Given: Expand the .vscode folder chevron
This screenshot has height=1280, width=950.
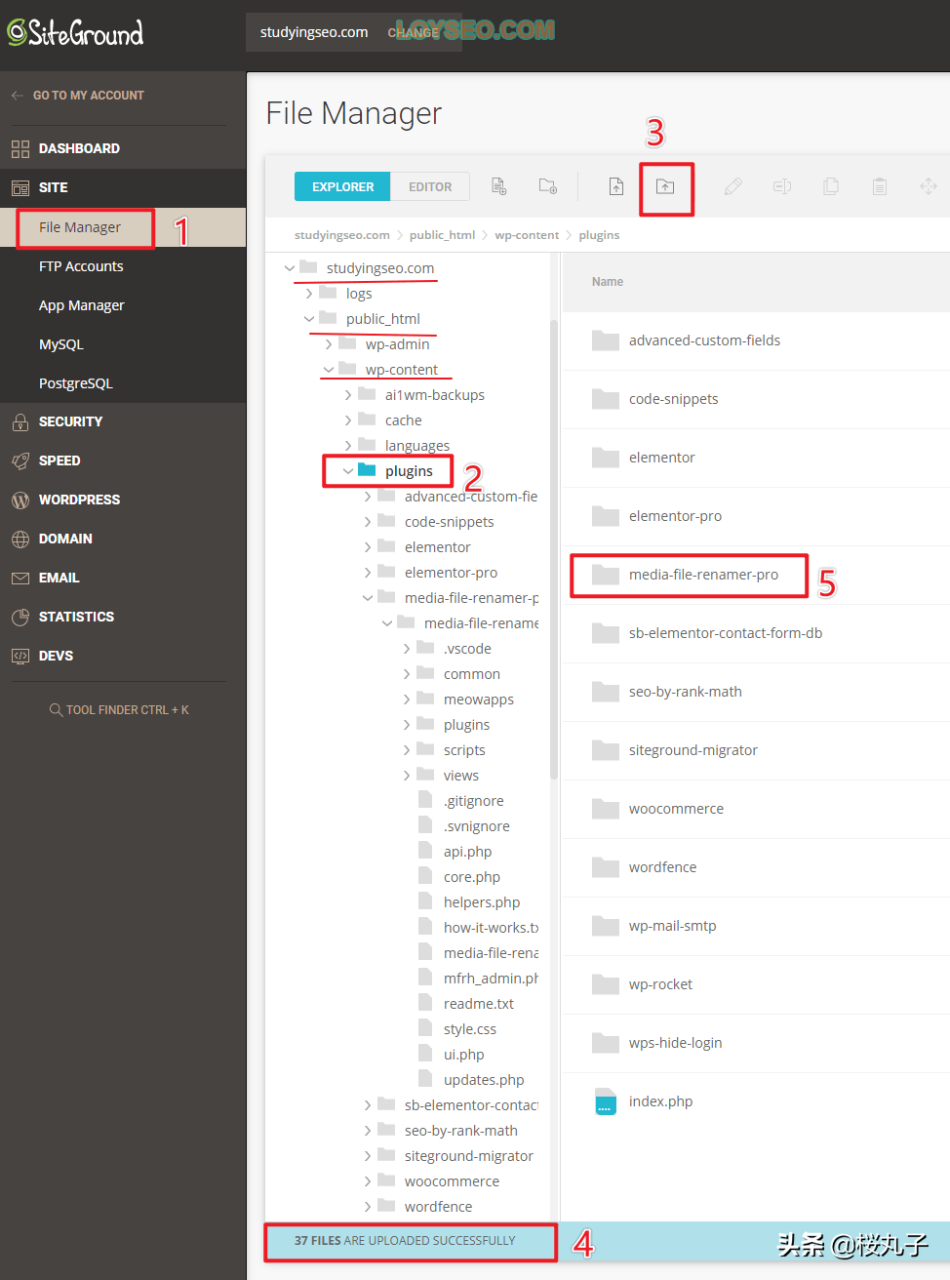Looking at the screenshot, I should [407, 649].
